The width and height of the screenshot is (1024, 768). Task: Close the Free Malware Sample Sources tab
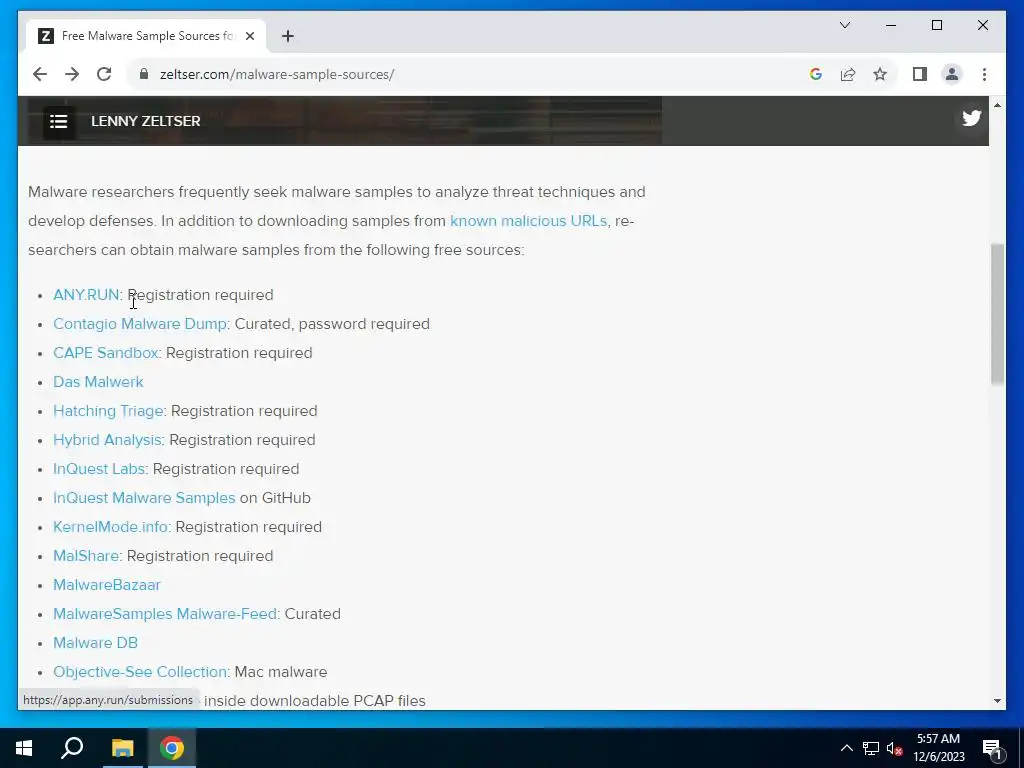249,36
